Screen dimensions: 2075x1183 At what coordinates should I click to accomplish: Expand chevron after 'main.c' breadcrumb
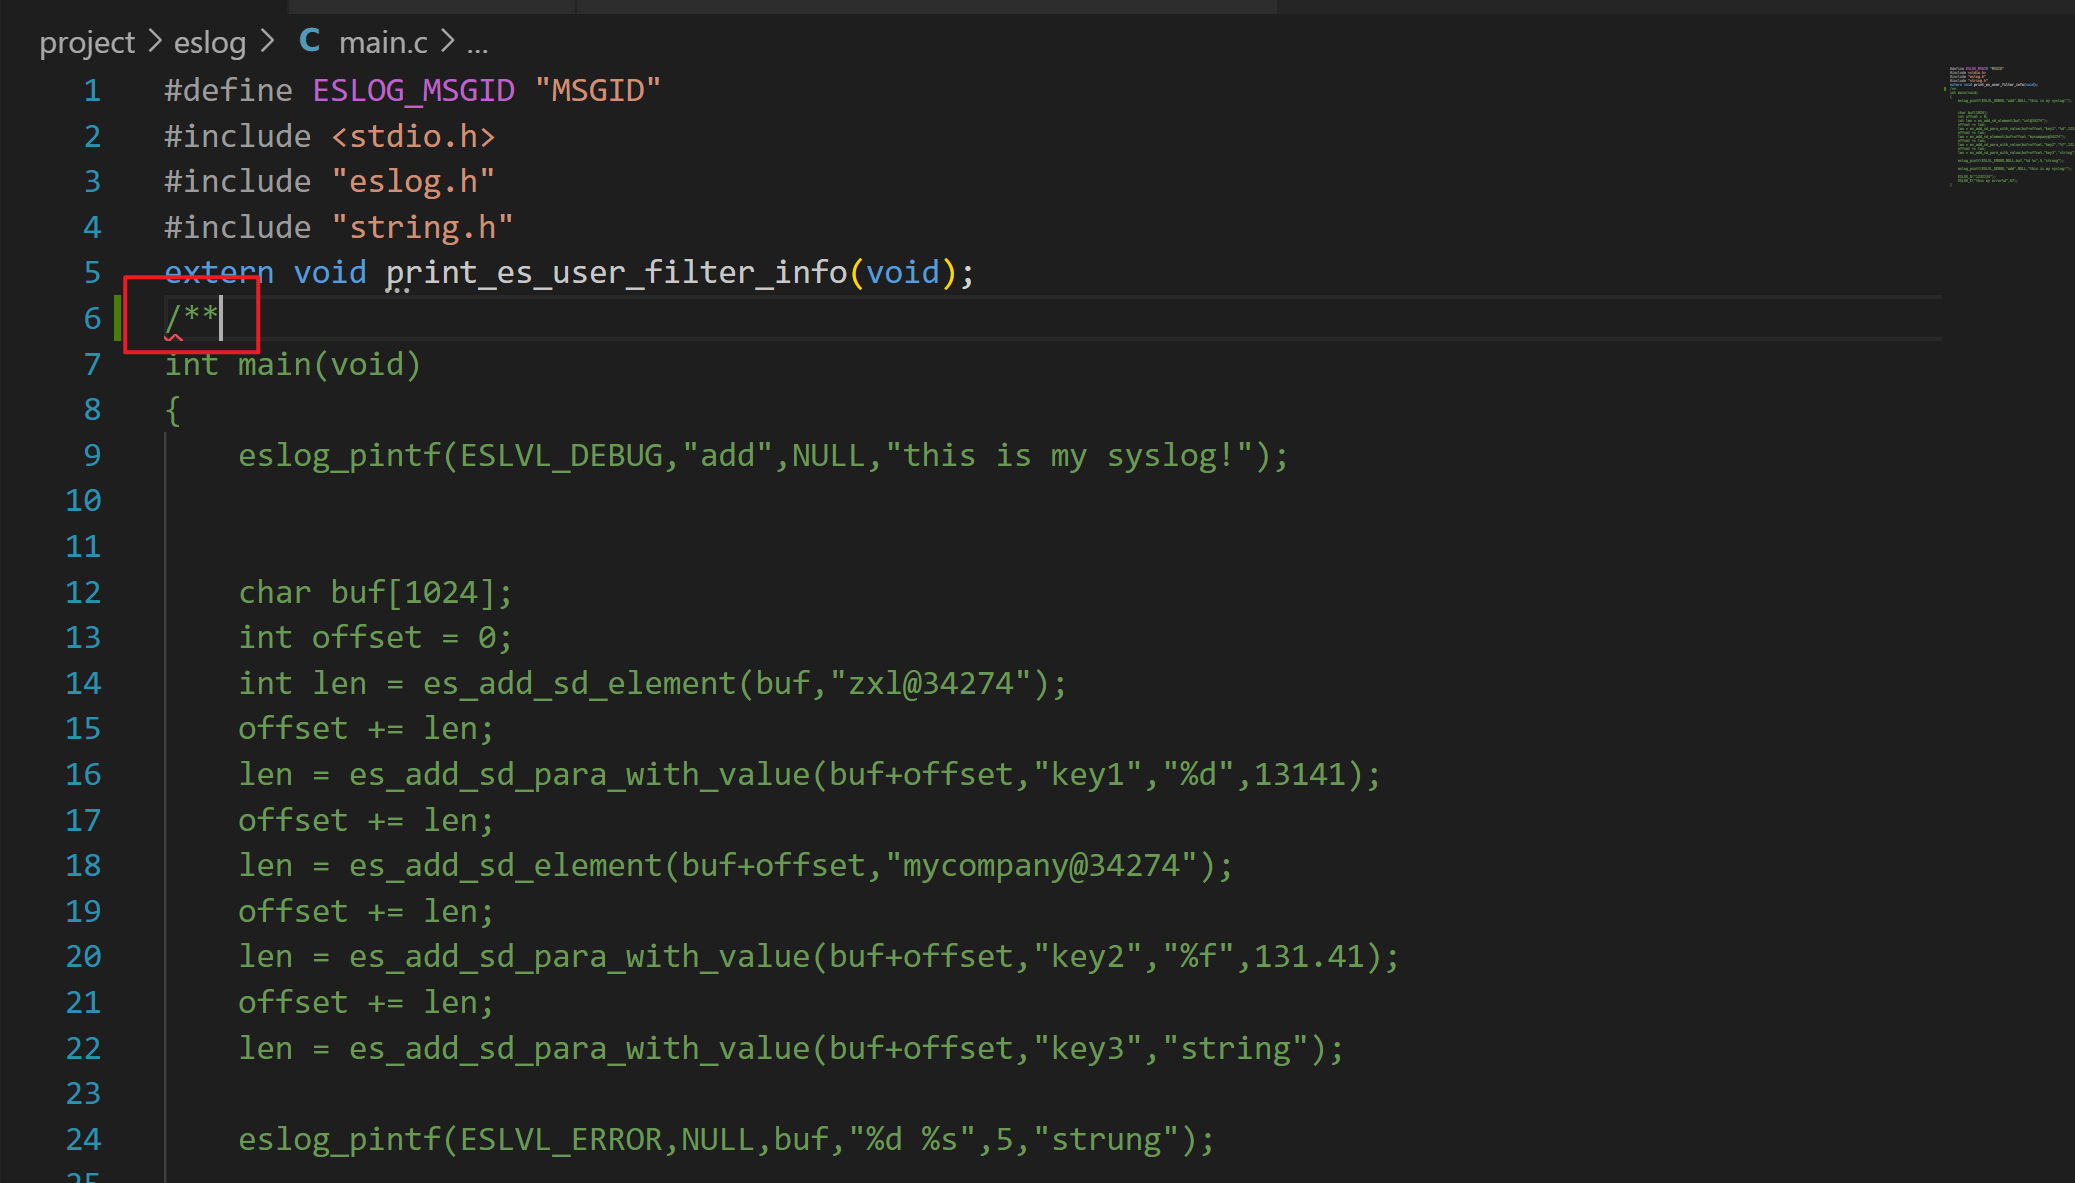tap(448, 42)
